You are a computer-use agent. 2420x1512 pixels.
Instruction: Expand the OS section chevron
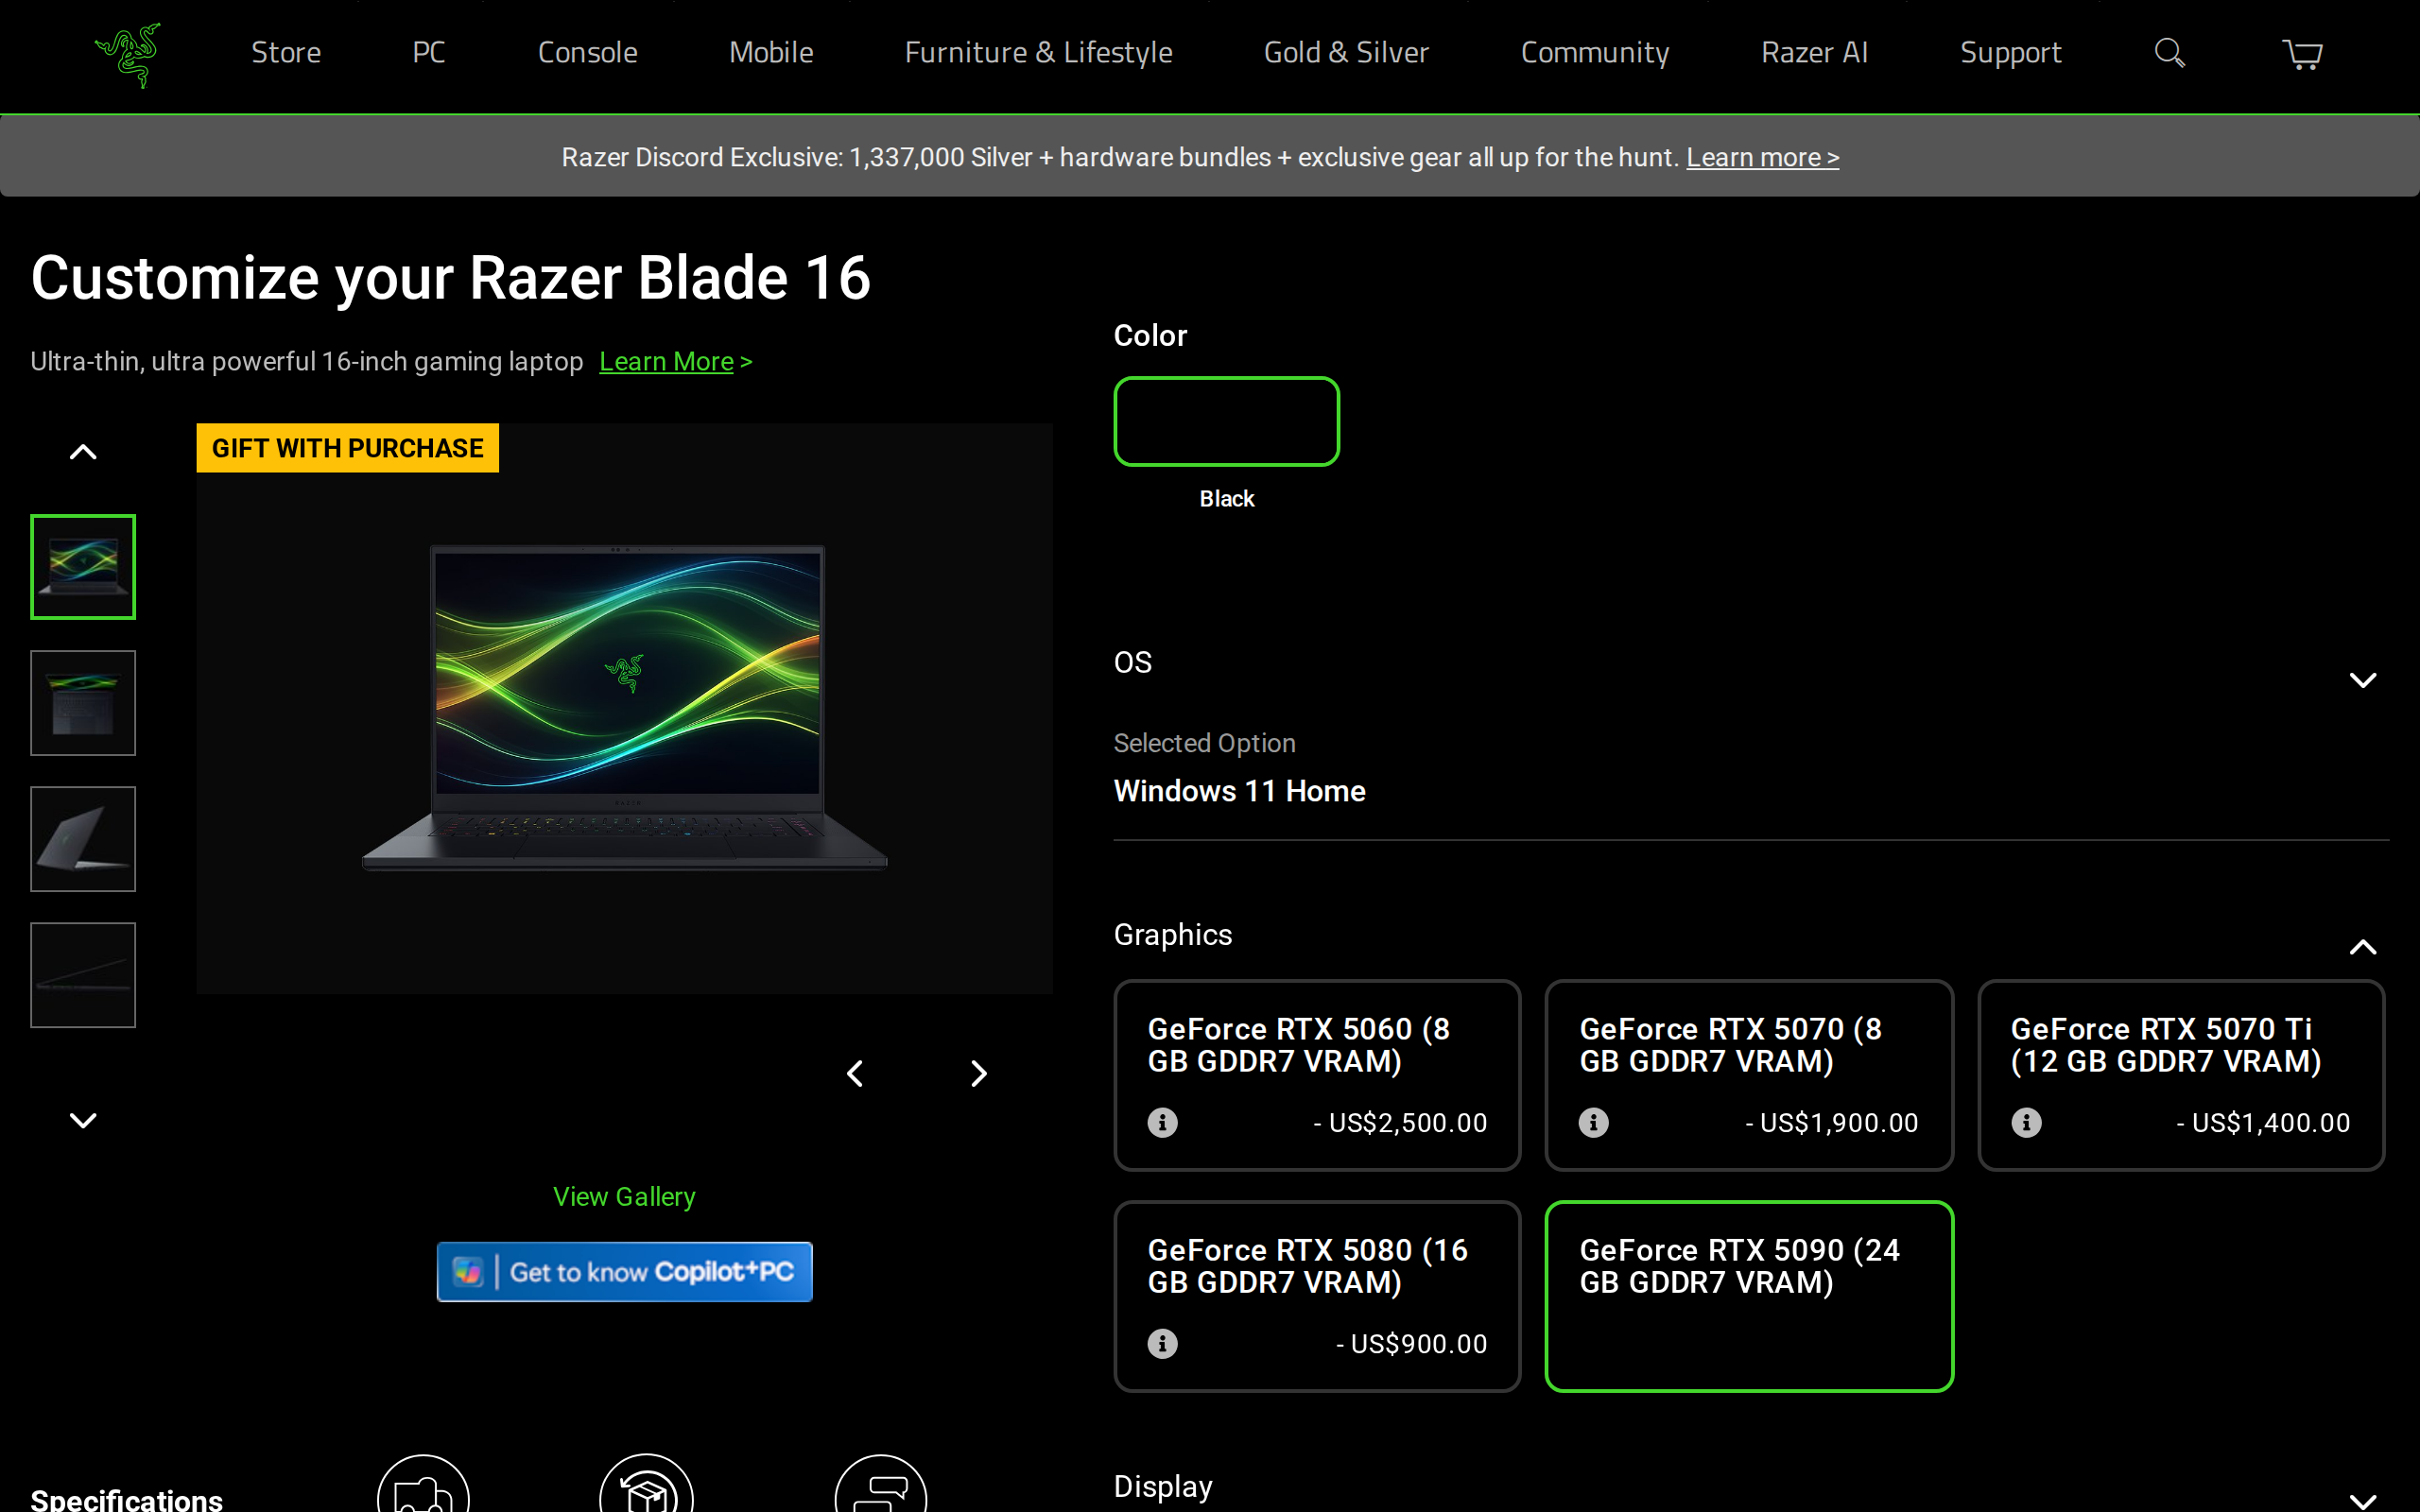[2362, 680]
